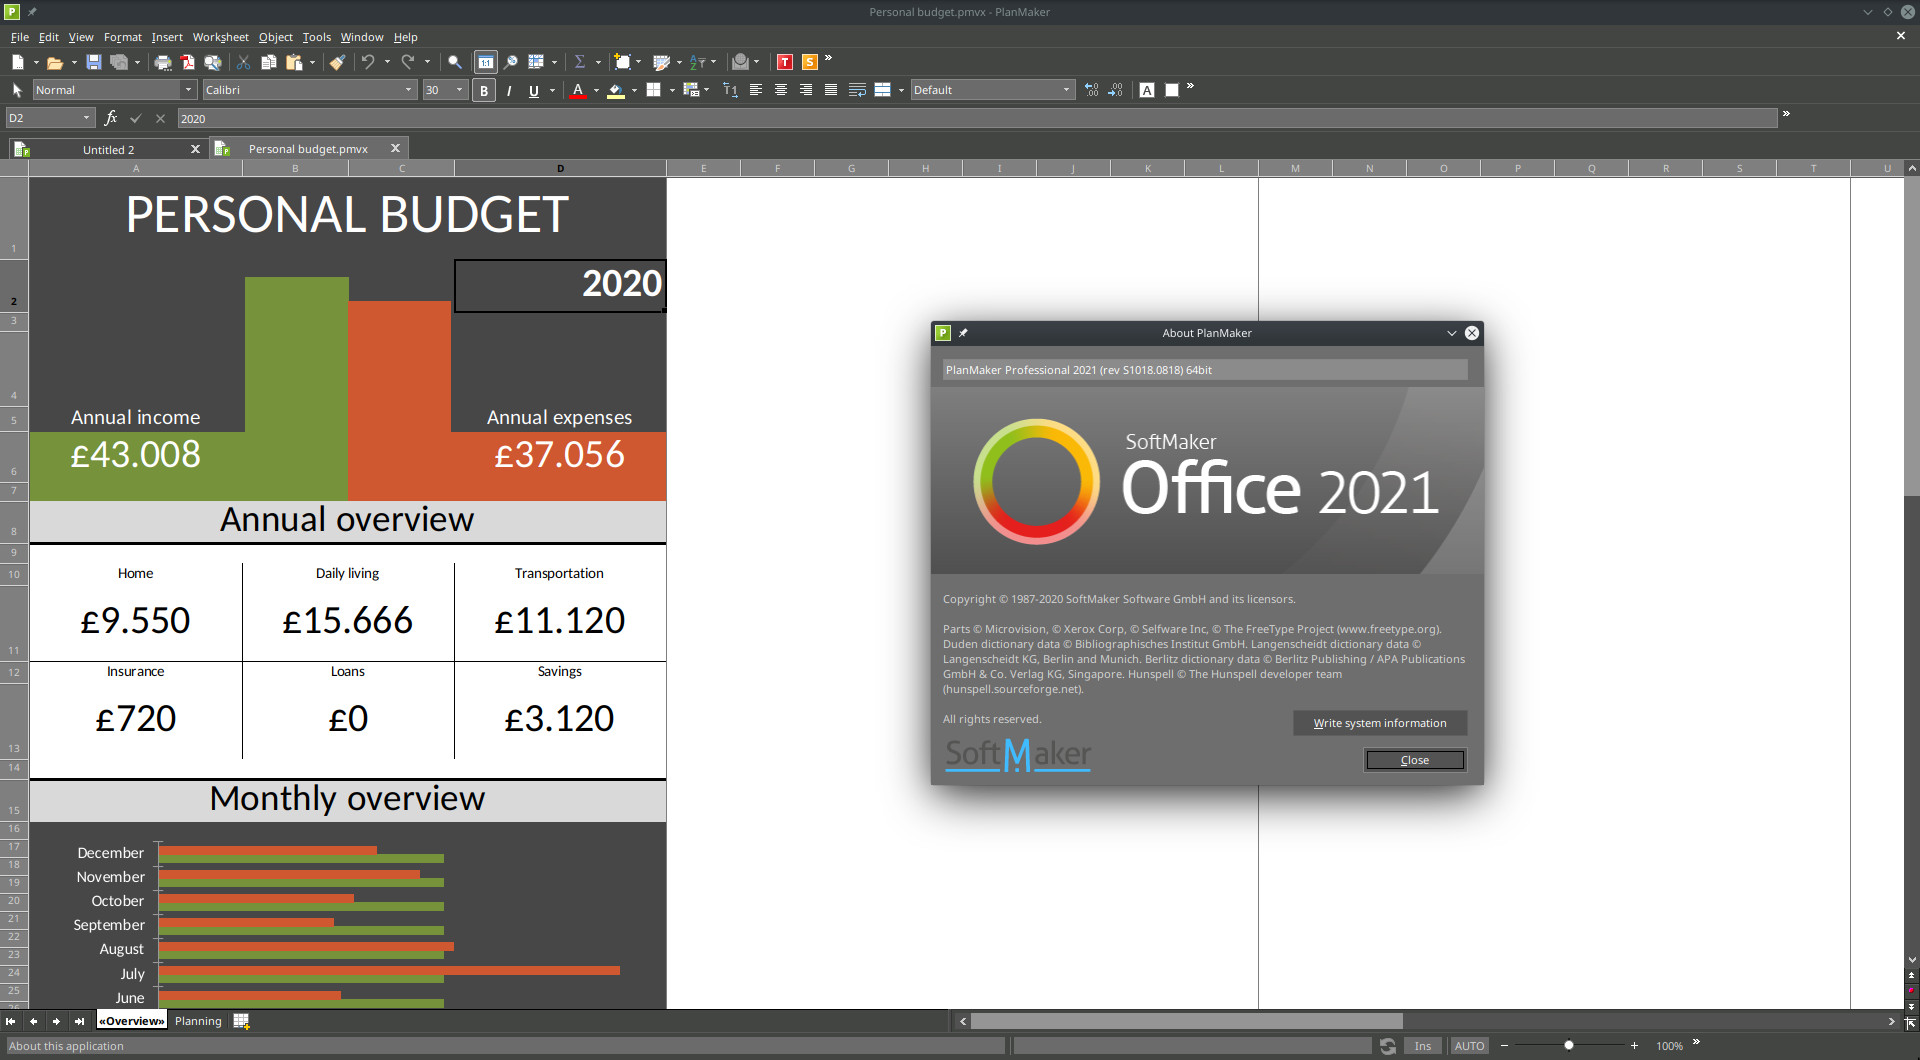
Task: Click the Print icon in the toolbar
Action: click(163, 62)
